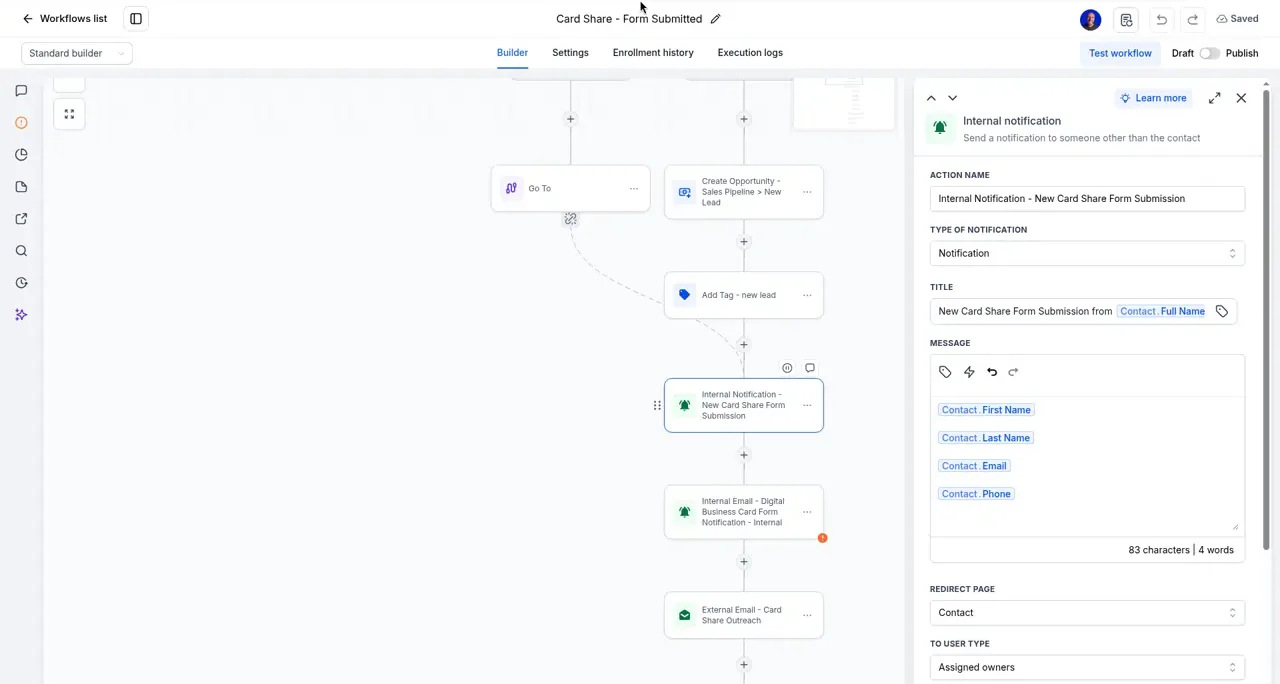Select Internal Email Digital Business Card node
Viewport: 1280px width, 684px height.
click(x=744, y=512)
